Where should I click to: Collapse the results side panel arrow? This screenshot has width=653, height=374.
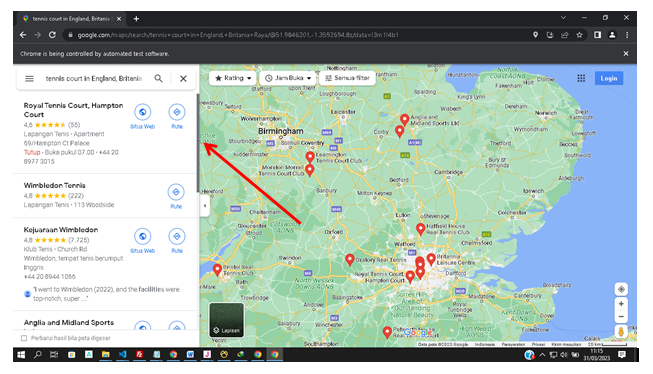click(x=204, y=206)
